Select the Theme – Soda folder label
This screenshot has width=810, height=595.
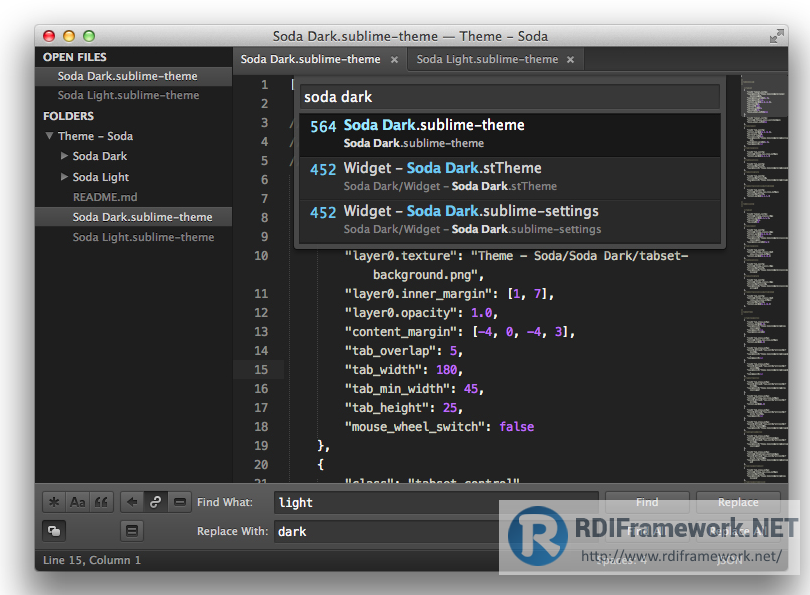pyautogui.click(x=96, y=136)
